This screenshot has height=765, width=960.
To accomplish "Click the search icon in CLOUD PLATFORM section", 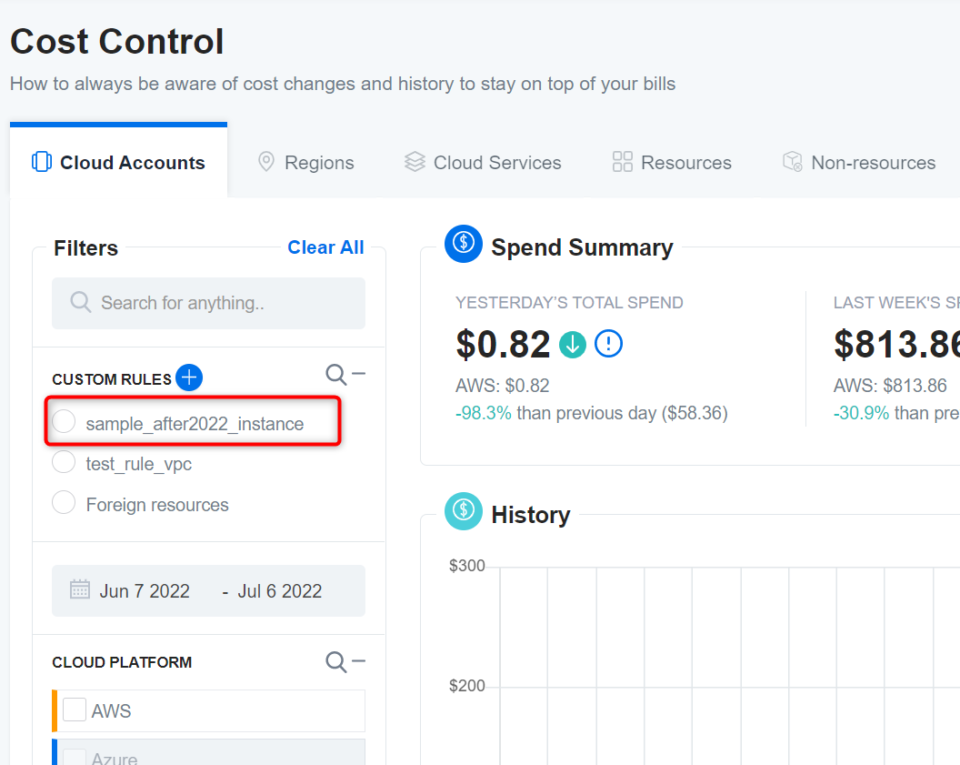I will click(x=335, y=661).
